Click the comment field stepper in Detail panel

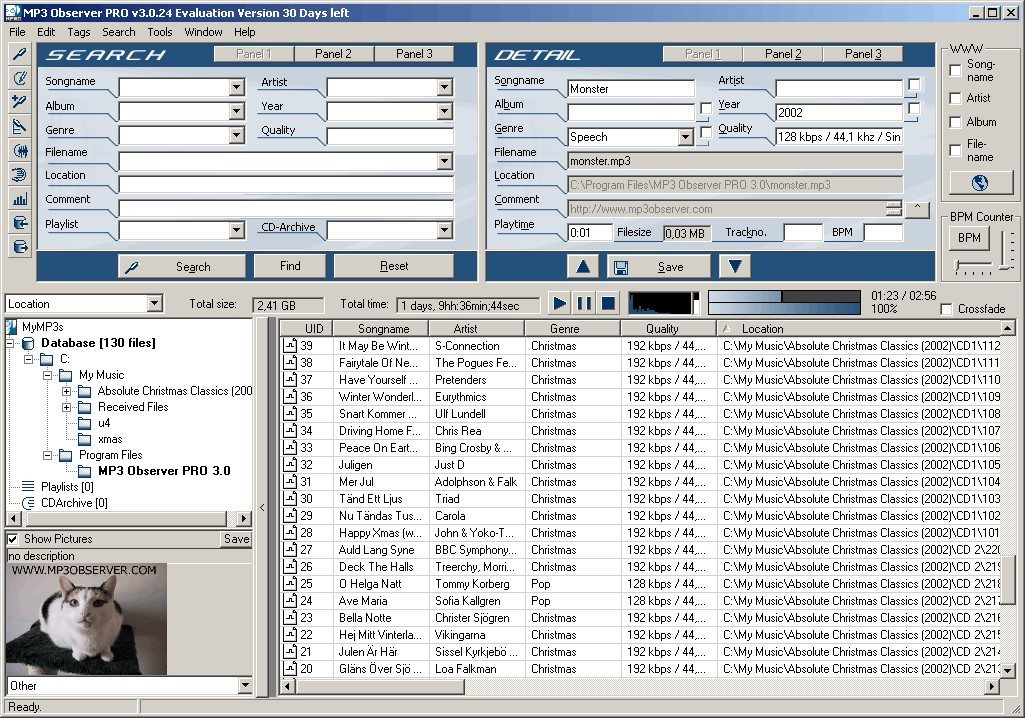tap(893, 209)
